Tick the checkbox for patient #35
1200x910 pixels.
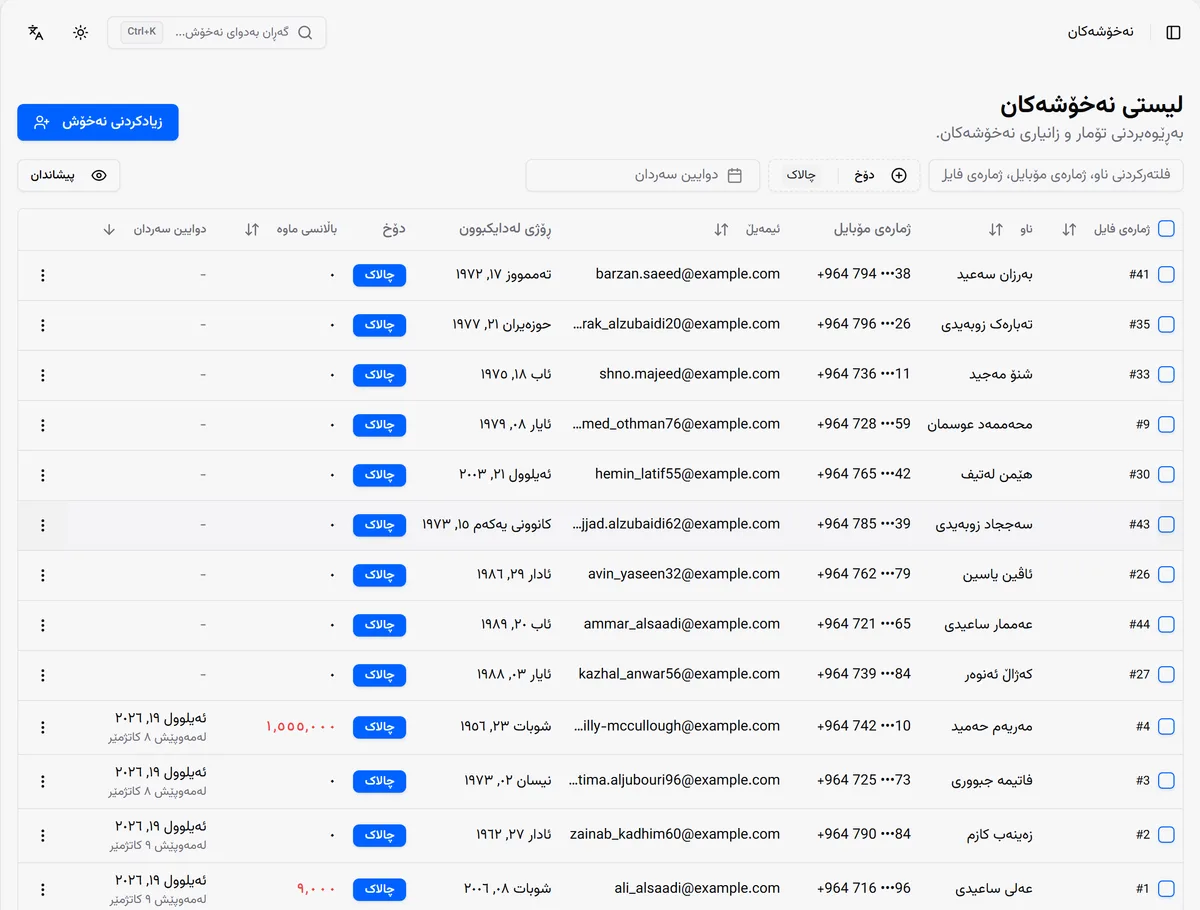tap(1166, 325)
